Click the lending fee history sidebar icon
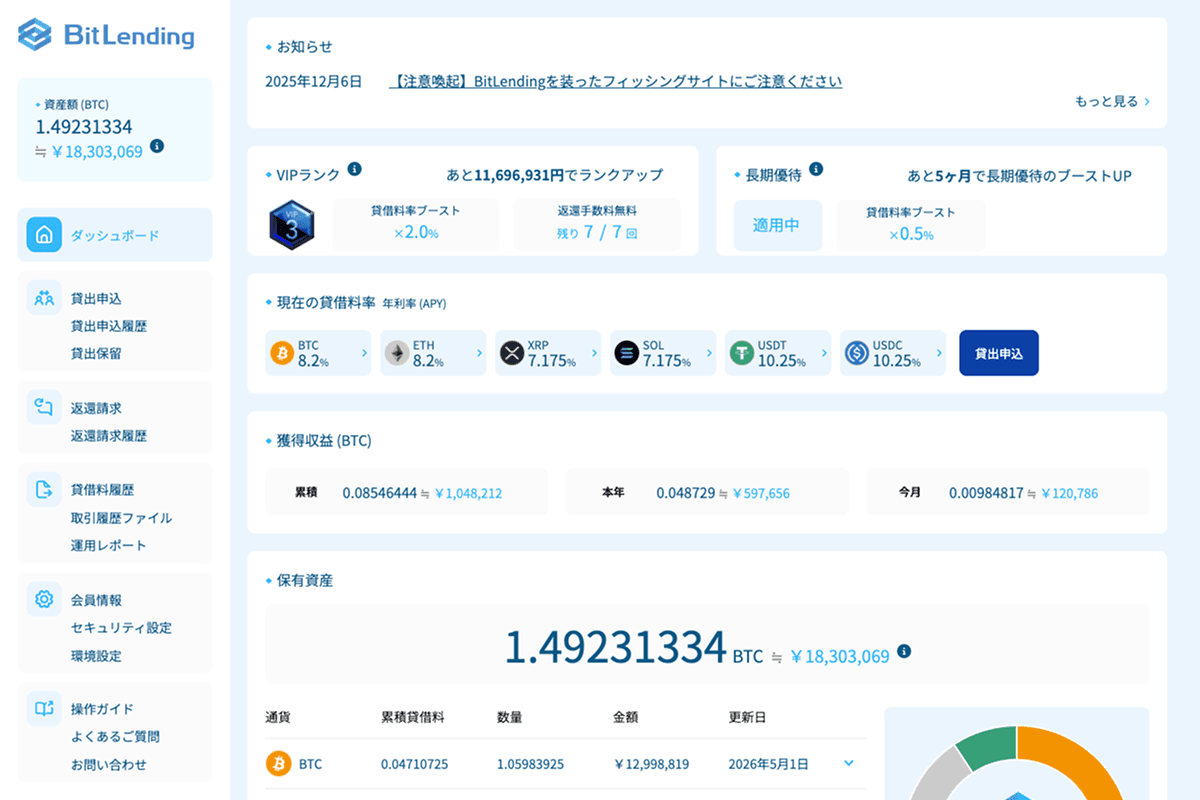Image resolution: width=1200 pixels, height=800 pixels. [x=44, y=490]
